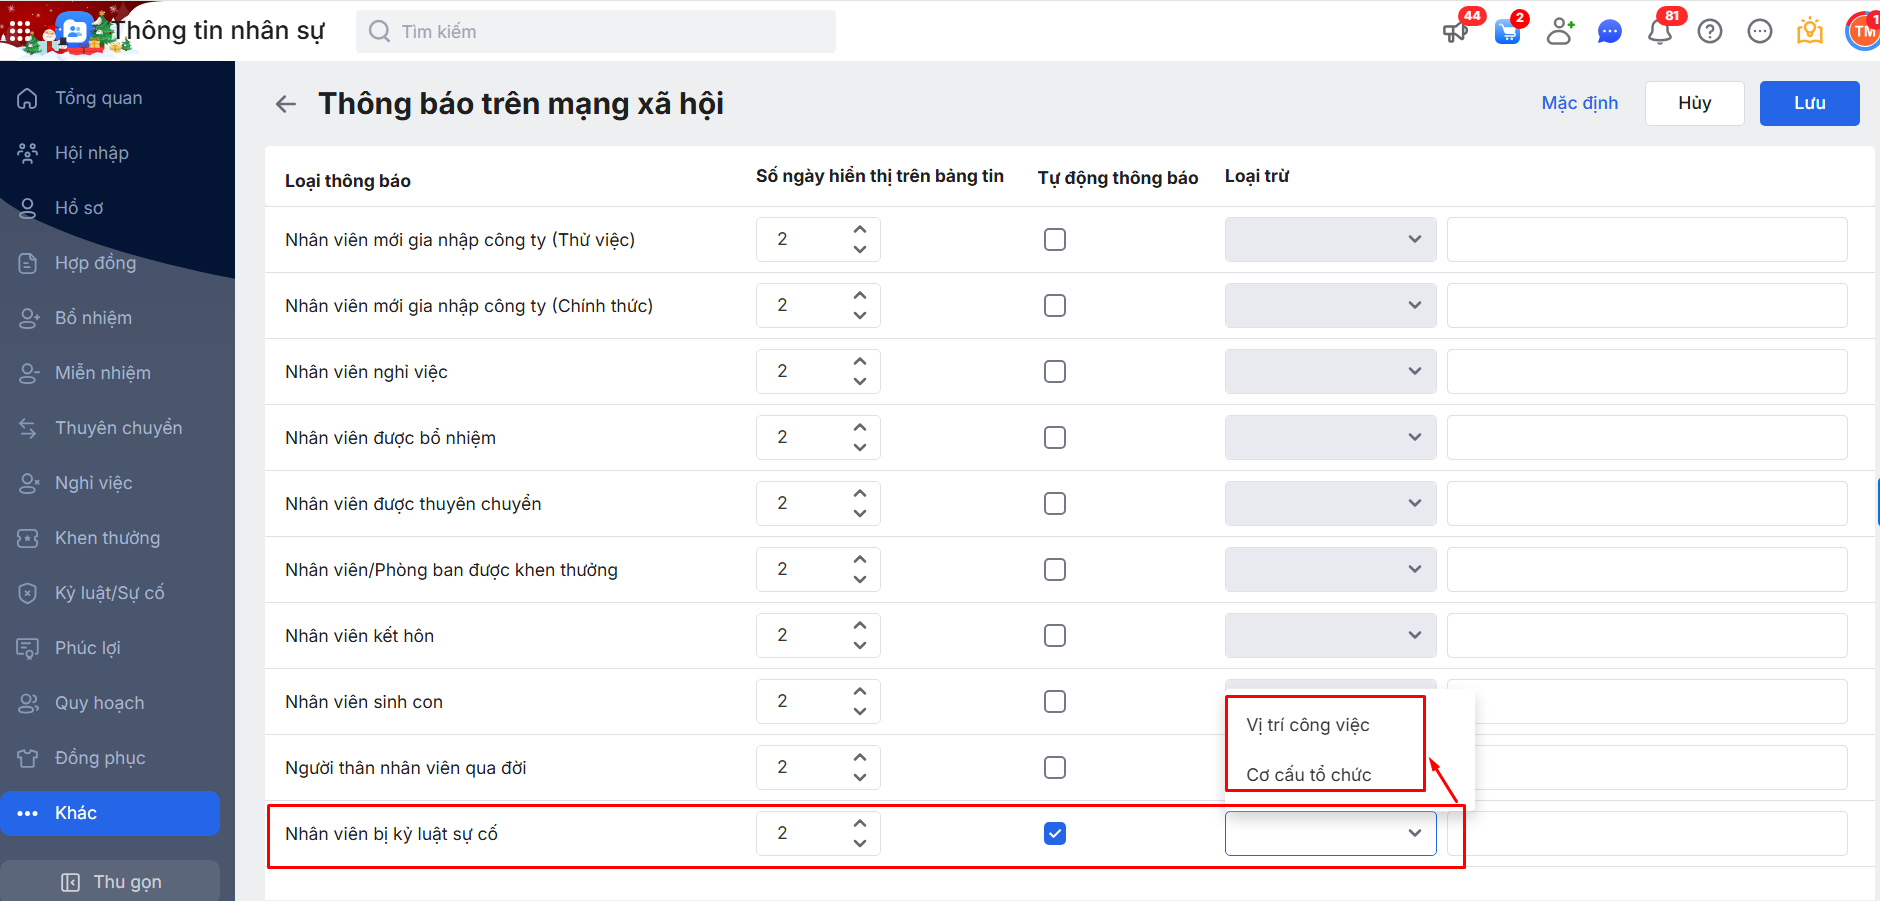
Task: Increase days for Nhân viên sinh con
Action: click(860, 691)
